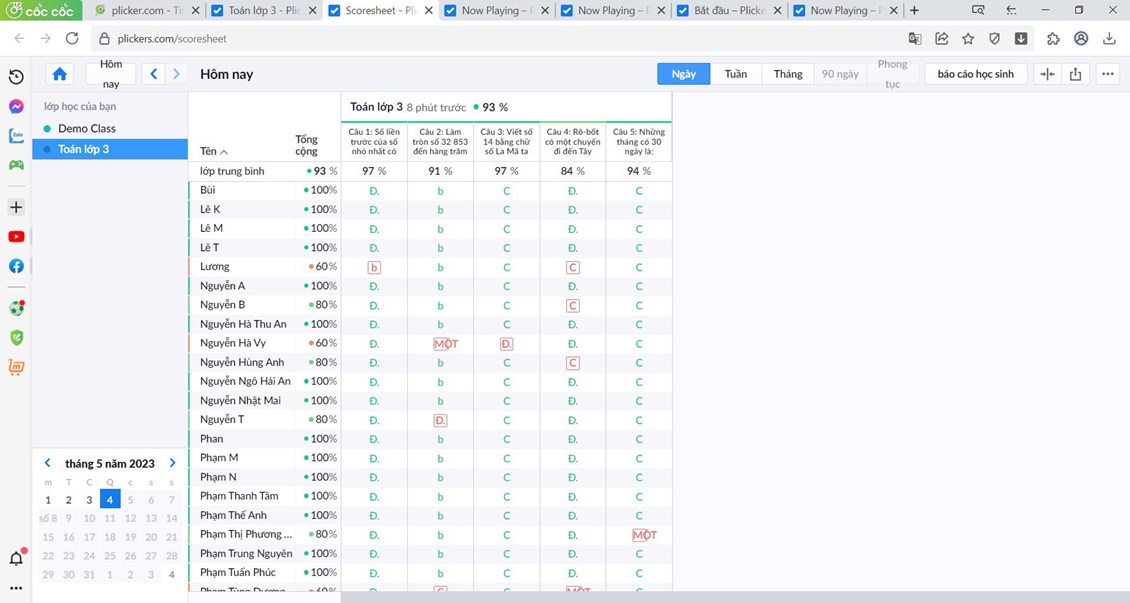1130x603 pixels.
Task: Open the export/share scoresheet icon
Action: pyautogui.click(x=1075, y=74)
